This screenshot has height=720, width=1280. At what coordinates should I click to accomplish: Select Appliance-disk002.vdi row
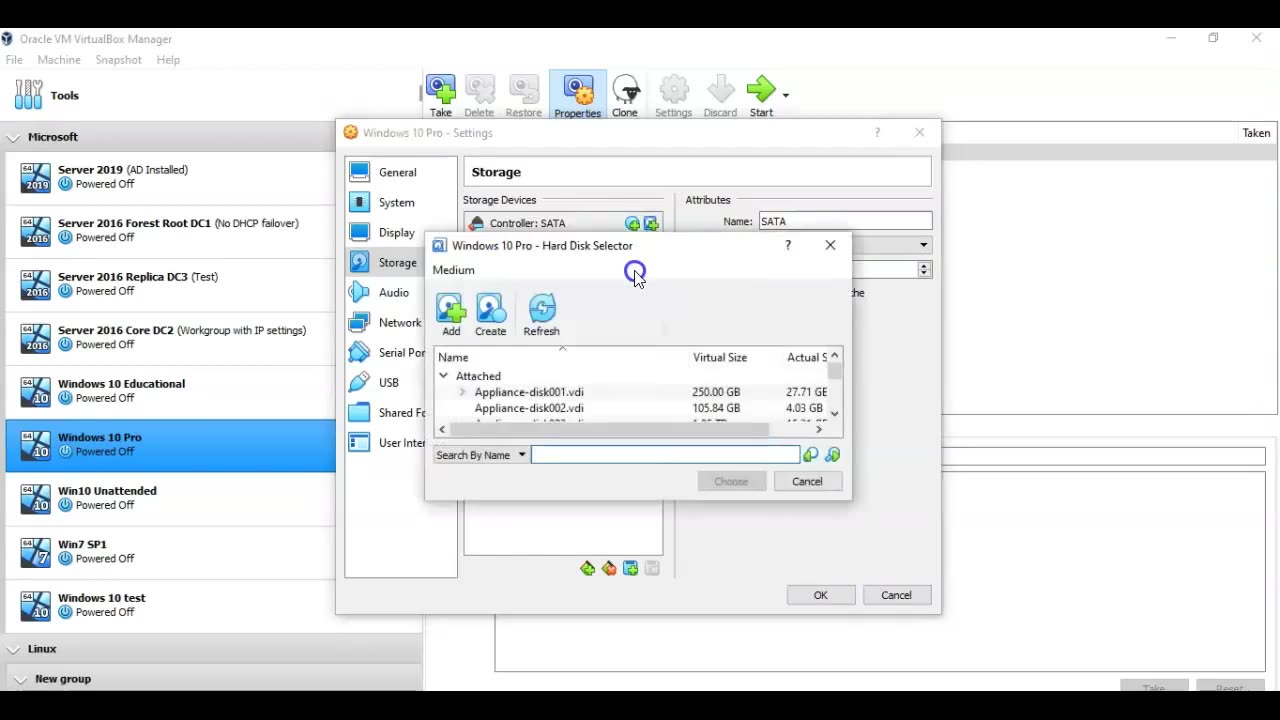click(x=632, y=408)
